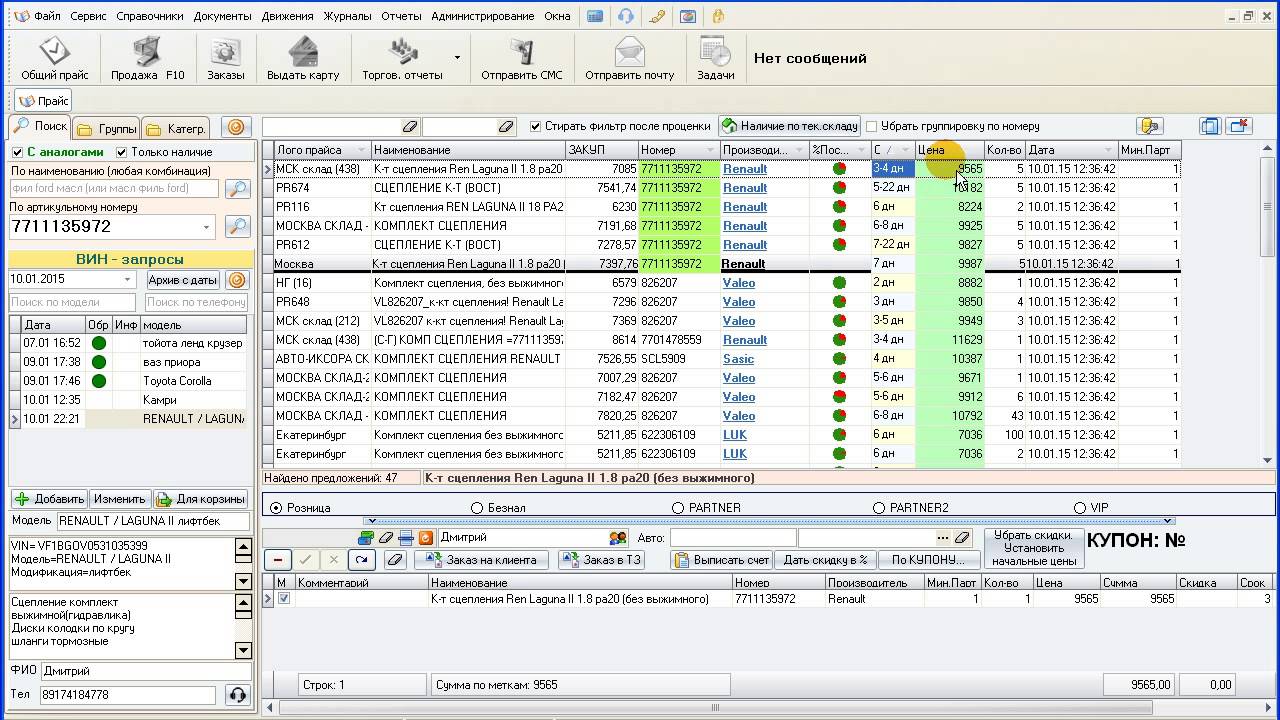Image resolution: width=1280 pixels, height=720 pixels.
Task: Select PARTNER price radio button
Action: tap(679, 508)
